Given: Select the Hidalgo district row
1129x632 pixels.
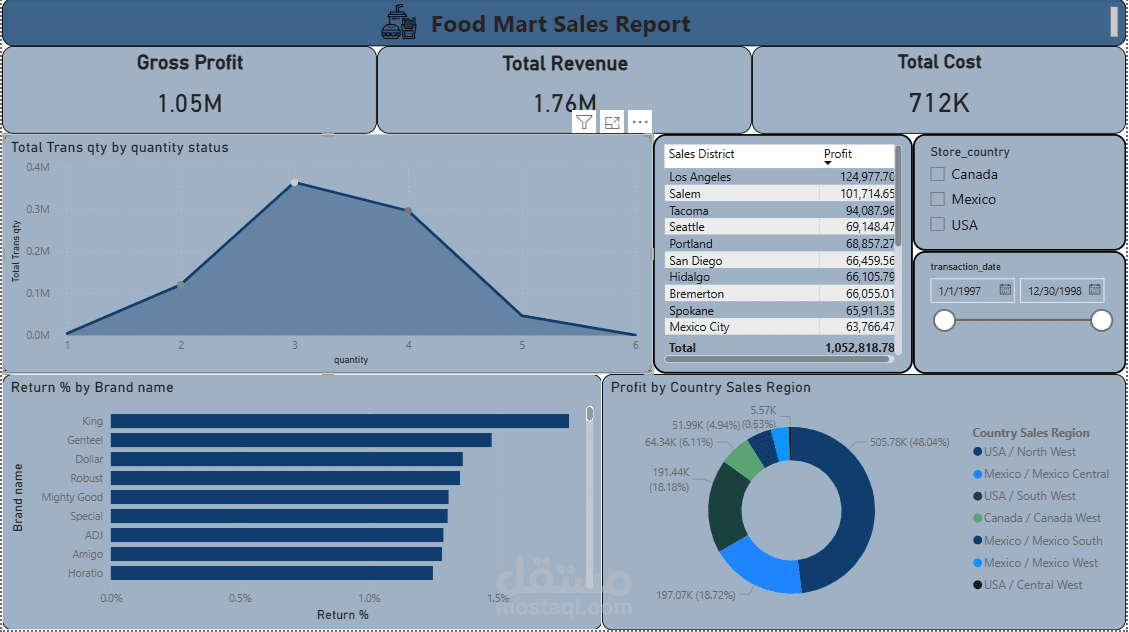Looking at the screenshot, I should [780, 277].
